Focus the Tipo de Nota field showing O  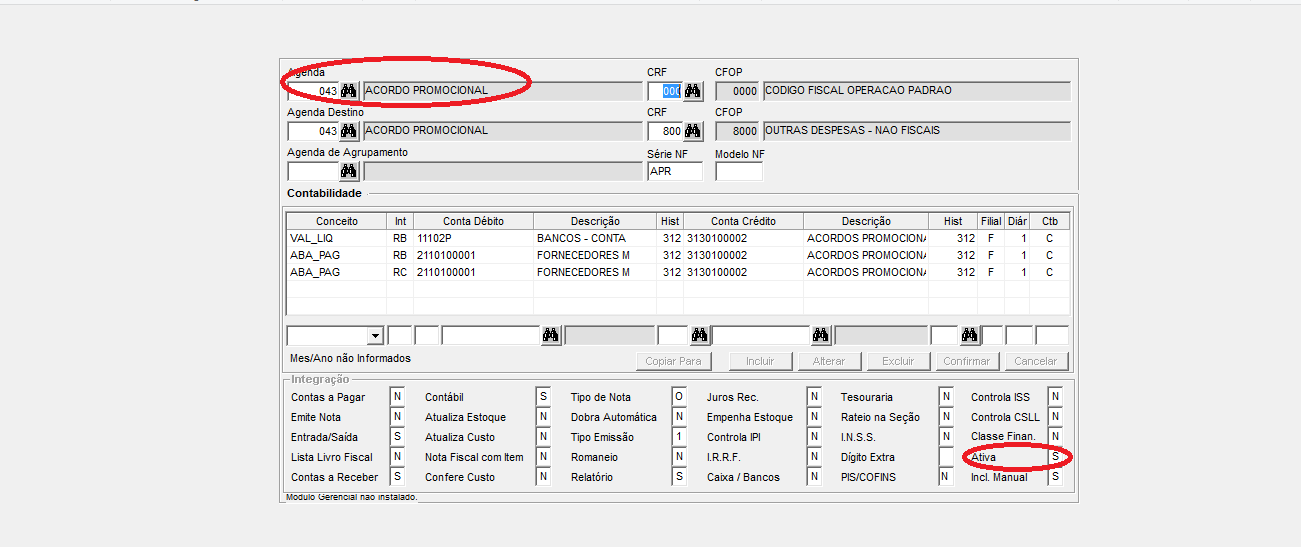pyautogui.click(x=679, y=397)
